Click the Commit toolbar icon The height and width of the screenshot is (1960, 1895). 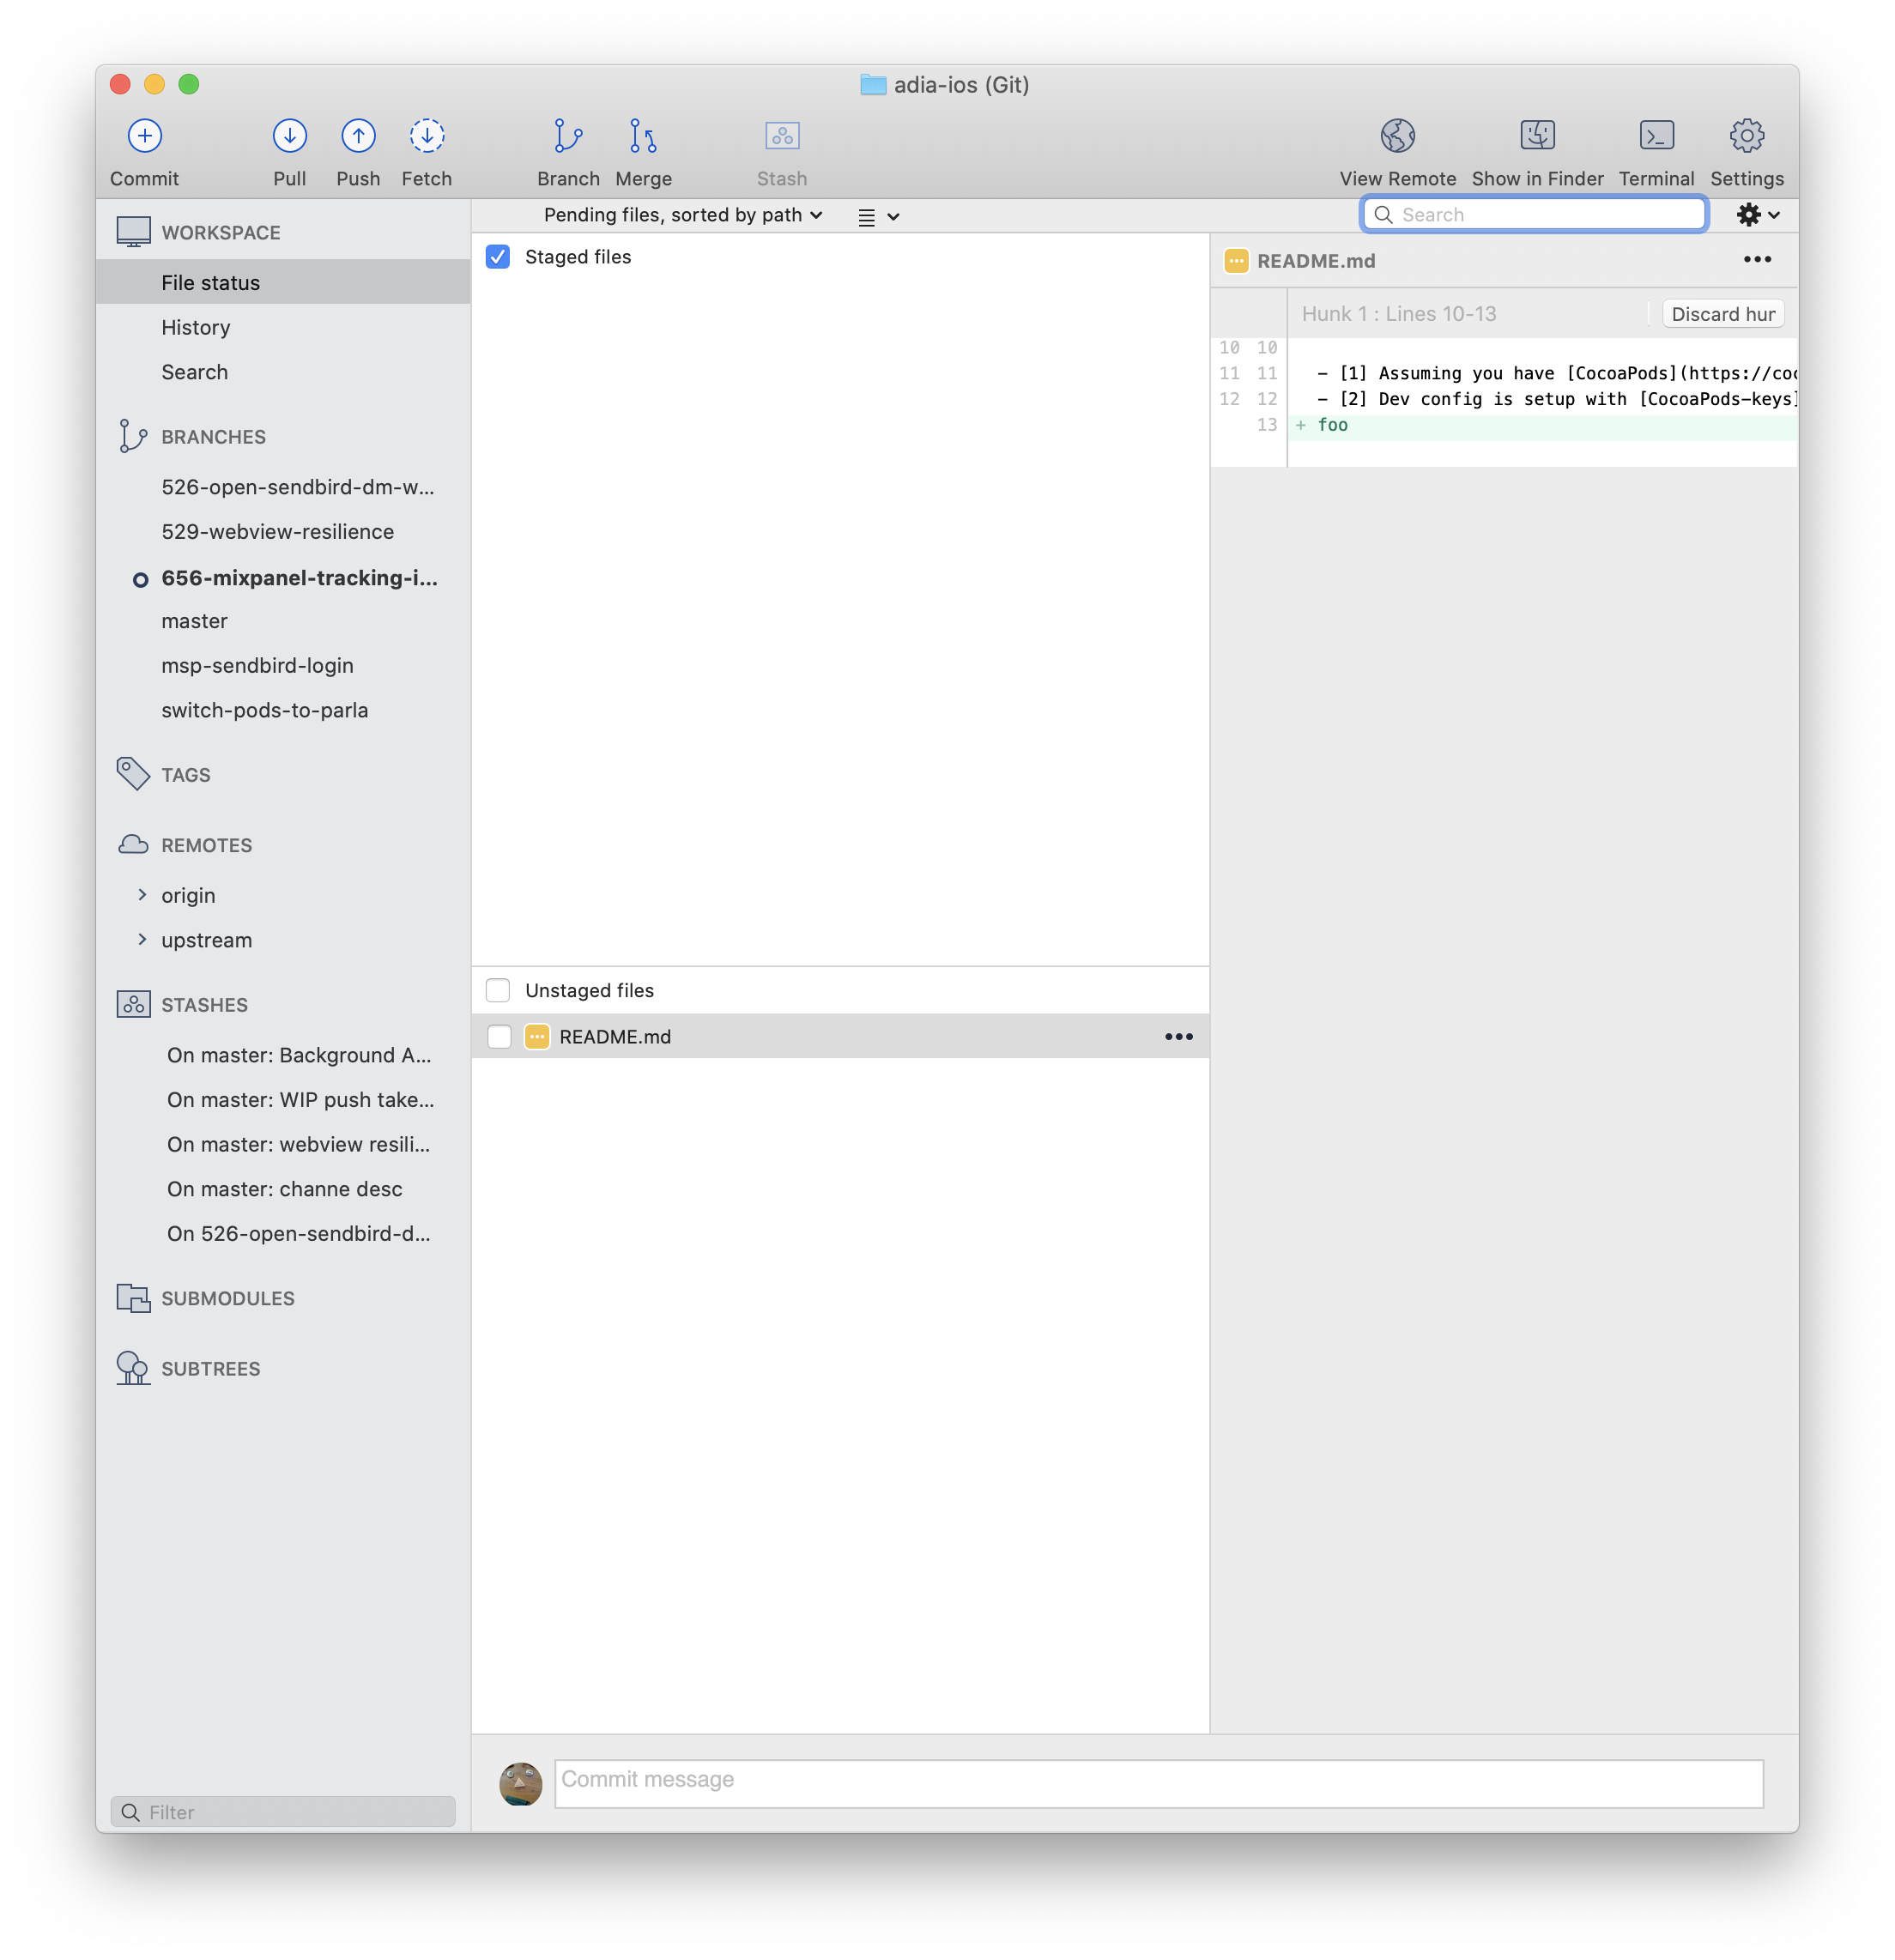coord(145,135)
